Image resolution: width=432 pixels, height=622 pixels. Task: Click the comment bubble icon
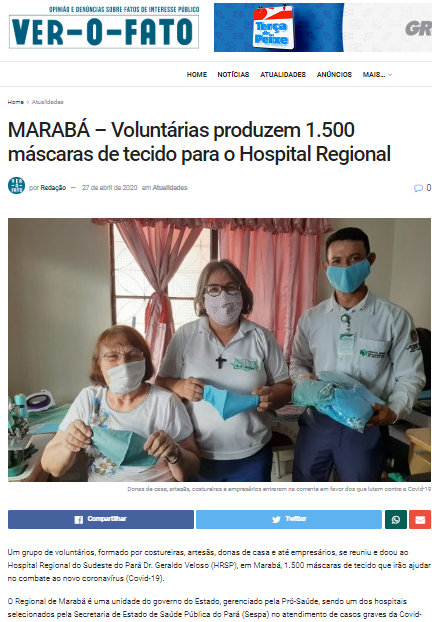(x=418, y=188)
